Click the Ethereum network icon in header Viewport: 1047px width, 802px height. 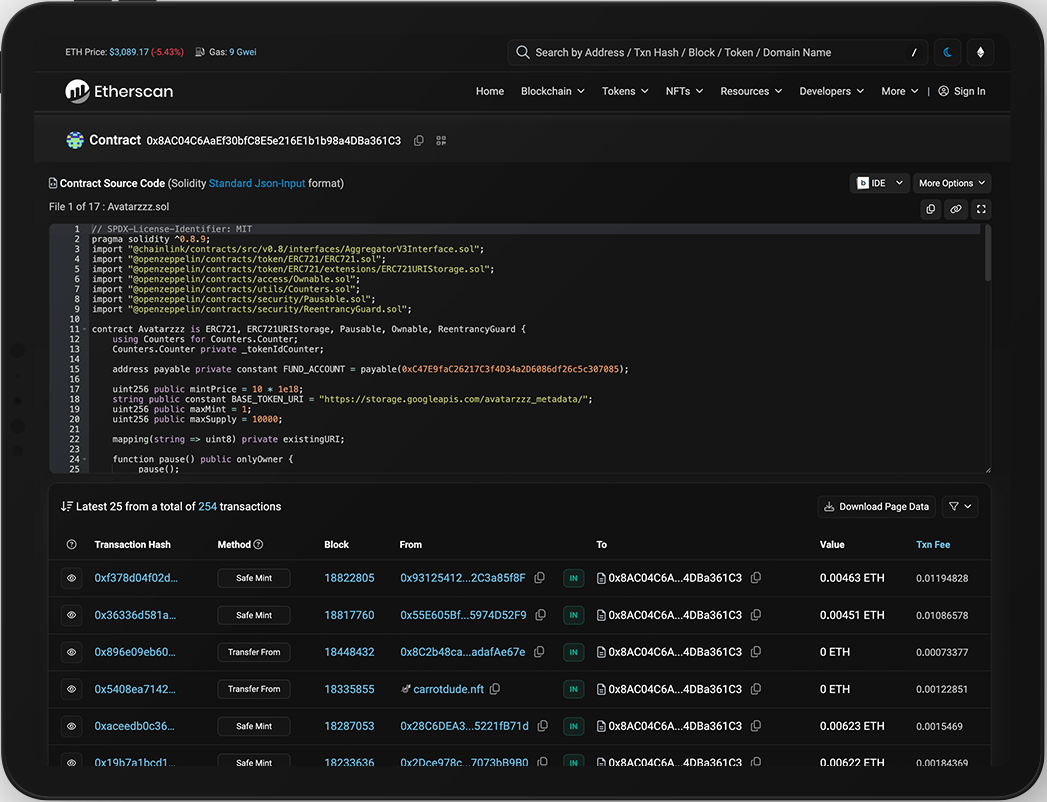tap(980, 53)
